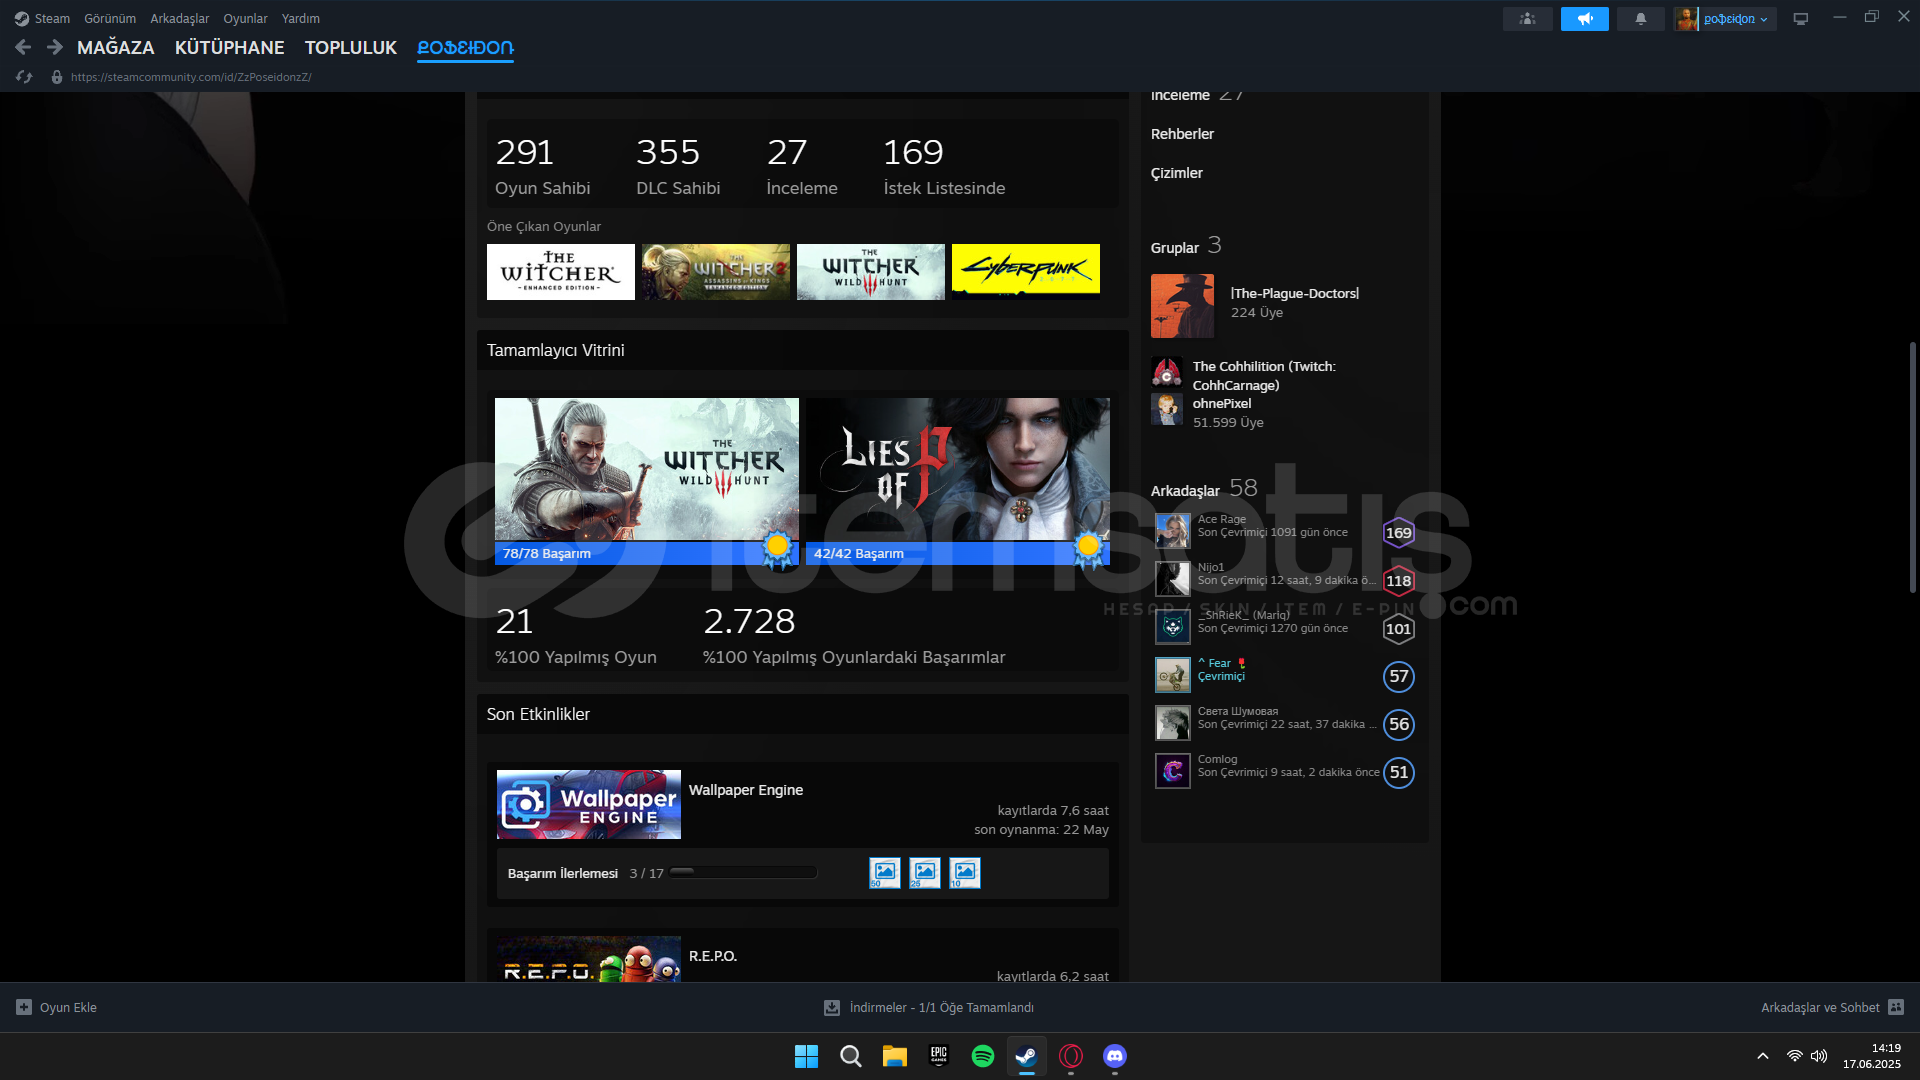Screen dimensions: 1920x1080
Task: Open the Arkadaşlar menu
Action: click(x=180, y=19)
